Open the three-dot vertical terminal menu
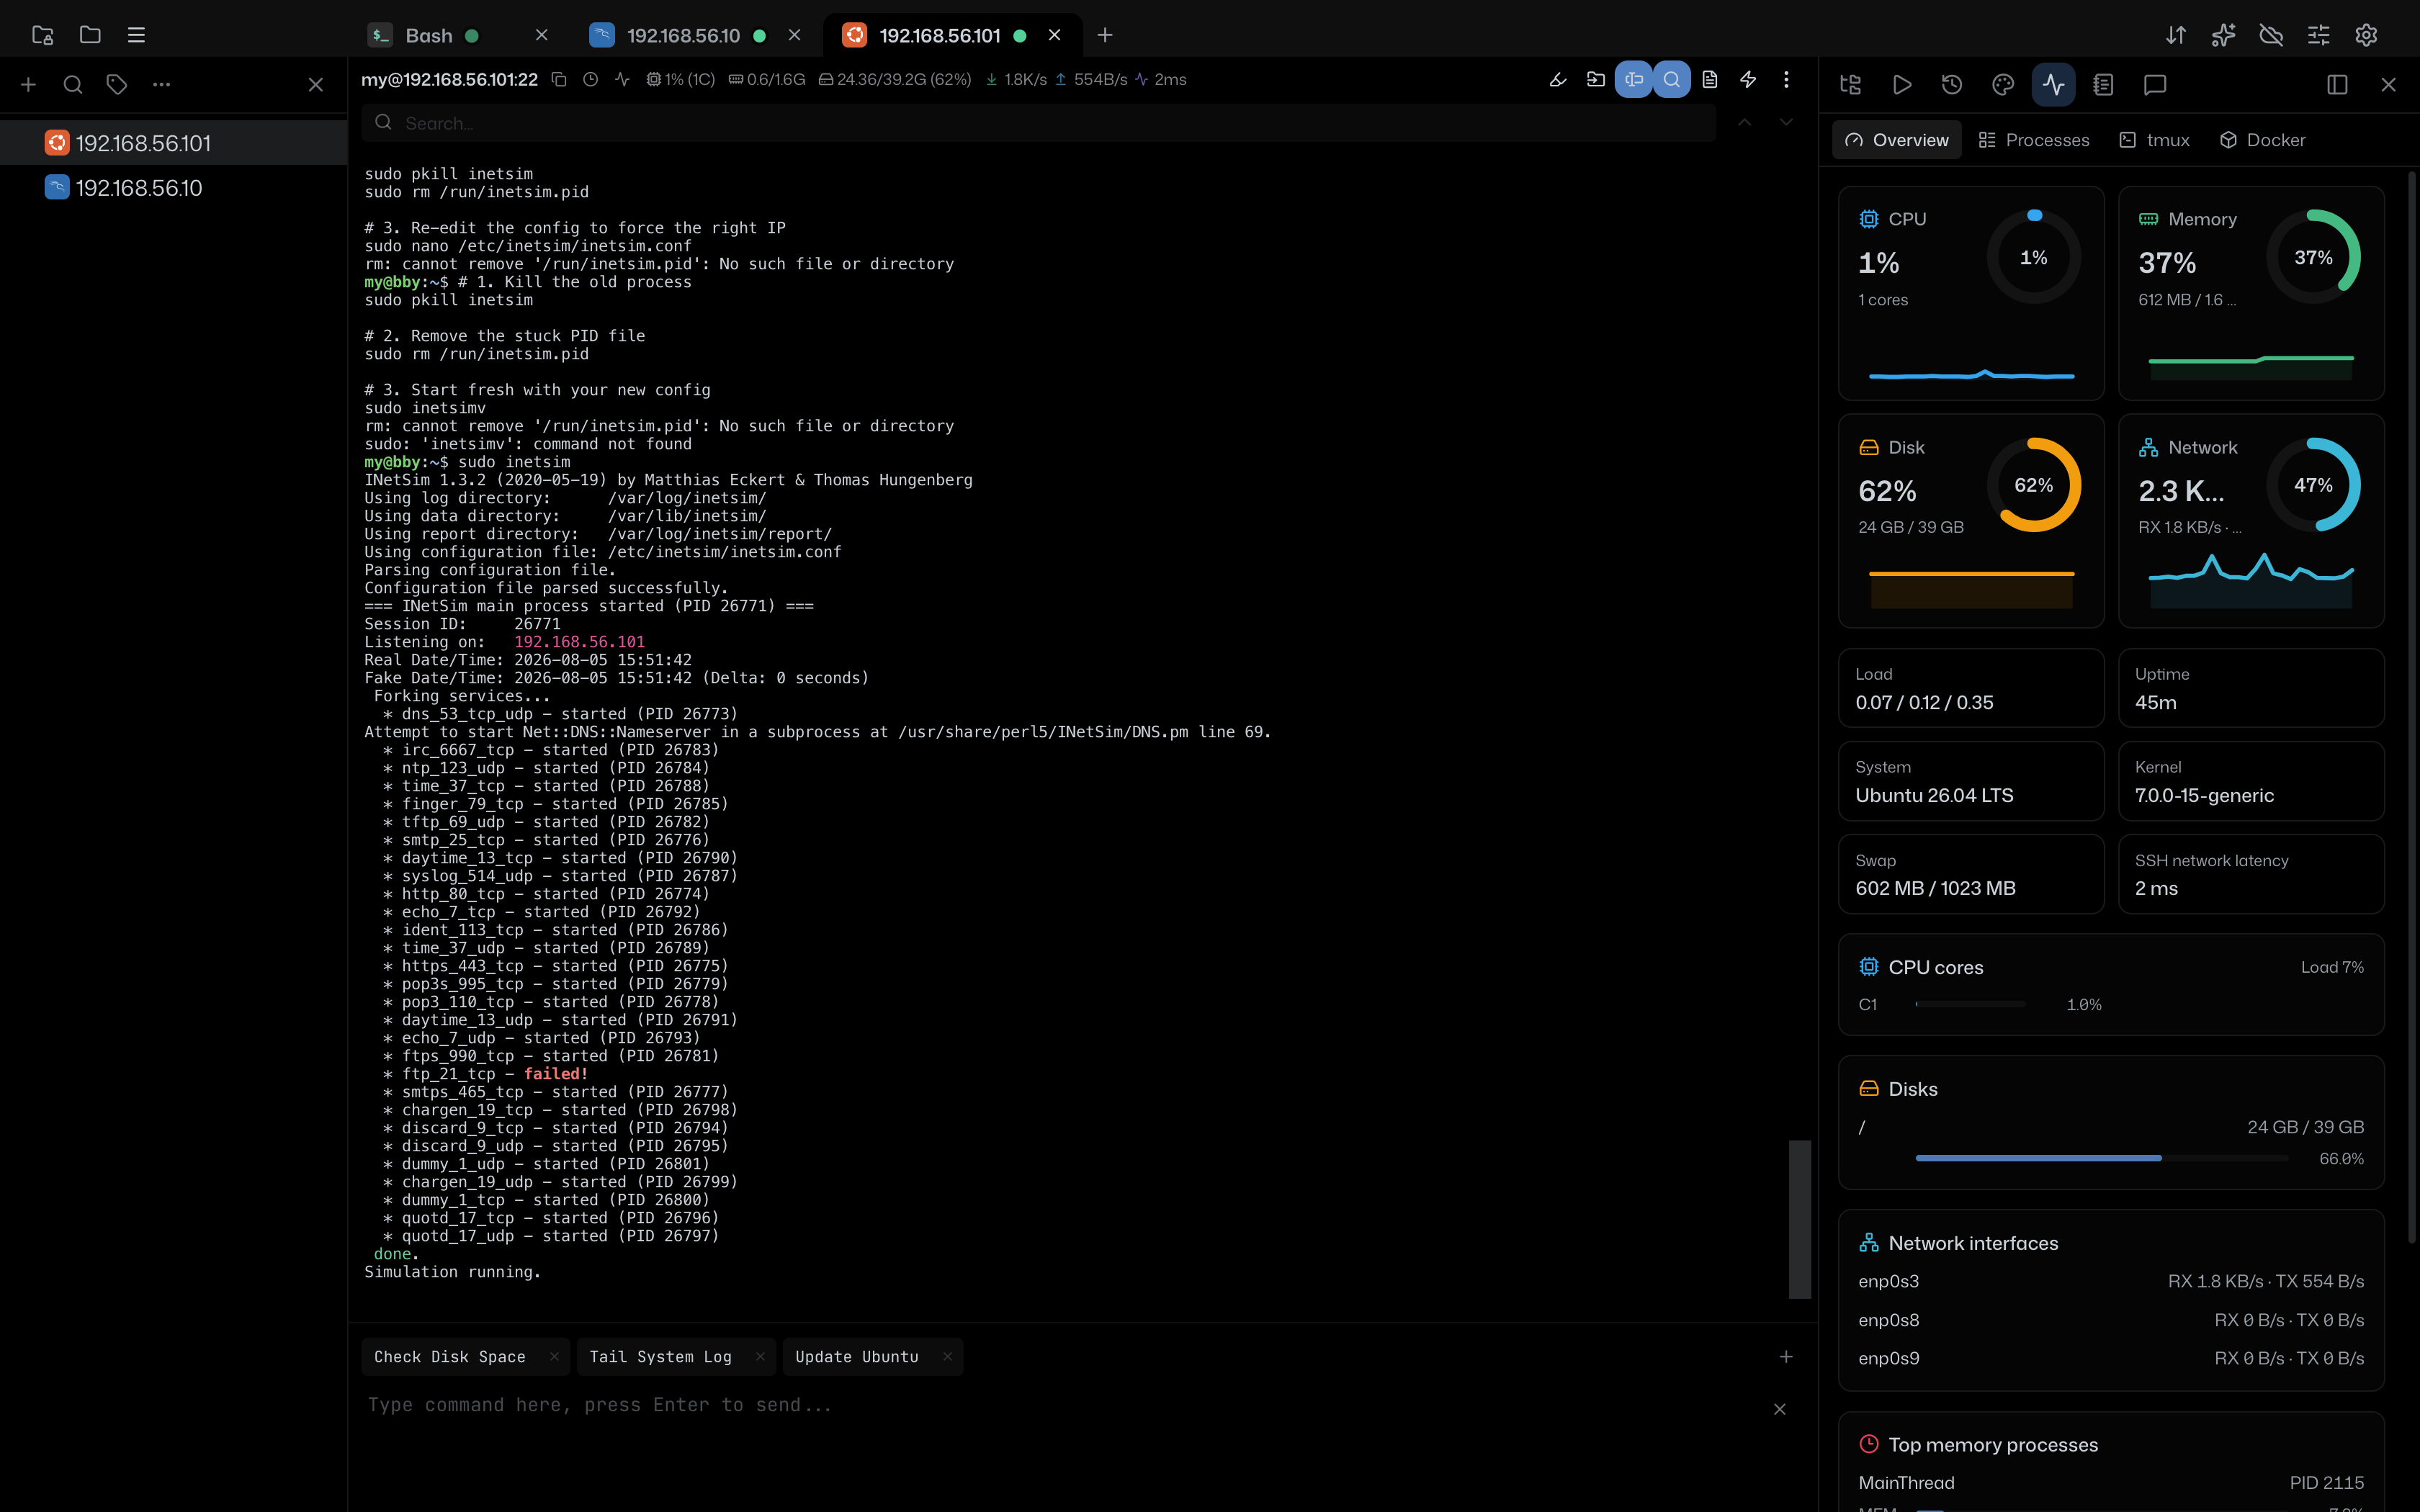The height and width of the screenshot is (1512, 2420). click(x=1786, y=79)
